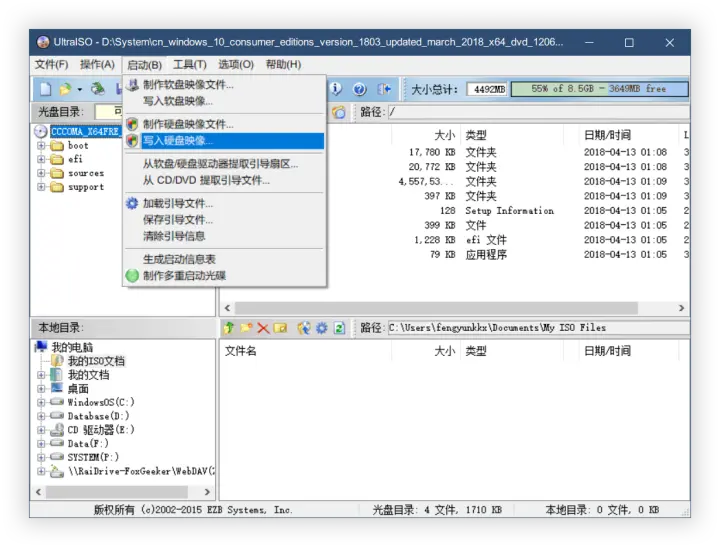Expand the Data(F:) drive node
The height and width of the screenshot is (547, 720).
41,444
